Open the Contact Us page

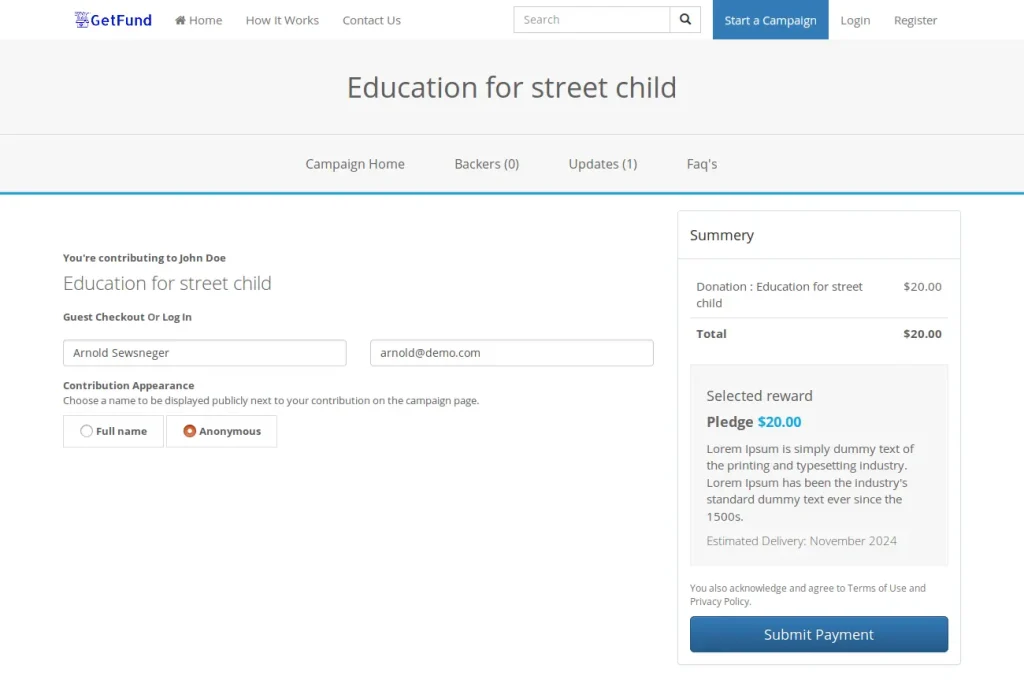point(372,20)
